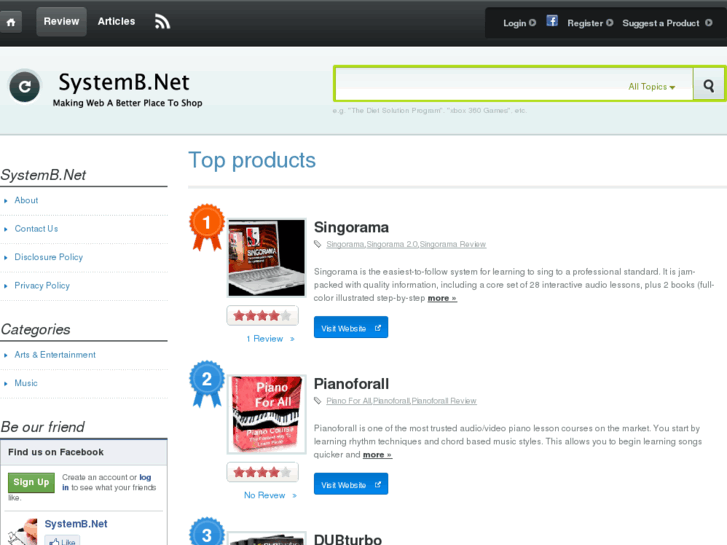Click the SystemB.Net site title text

[x=124, y=82]
